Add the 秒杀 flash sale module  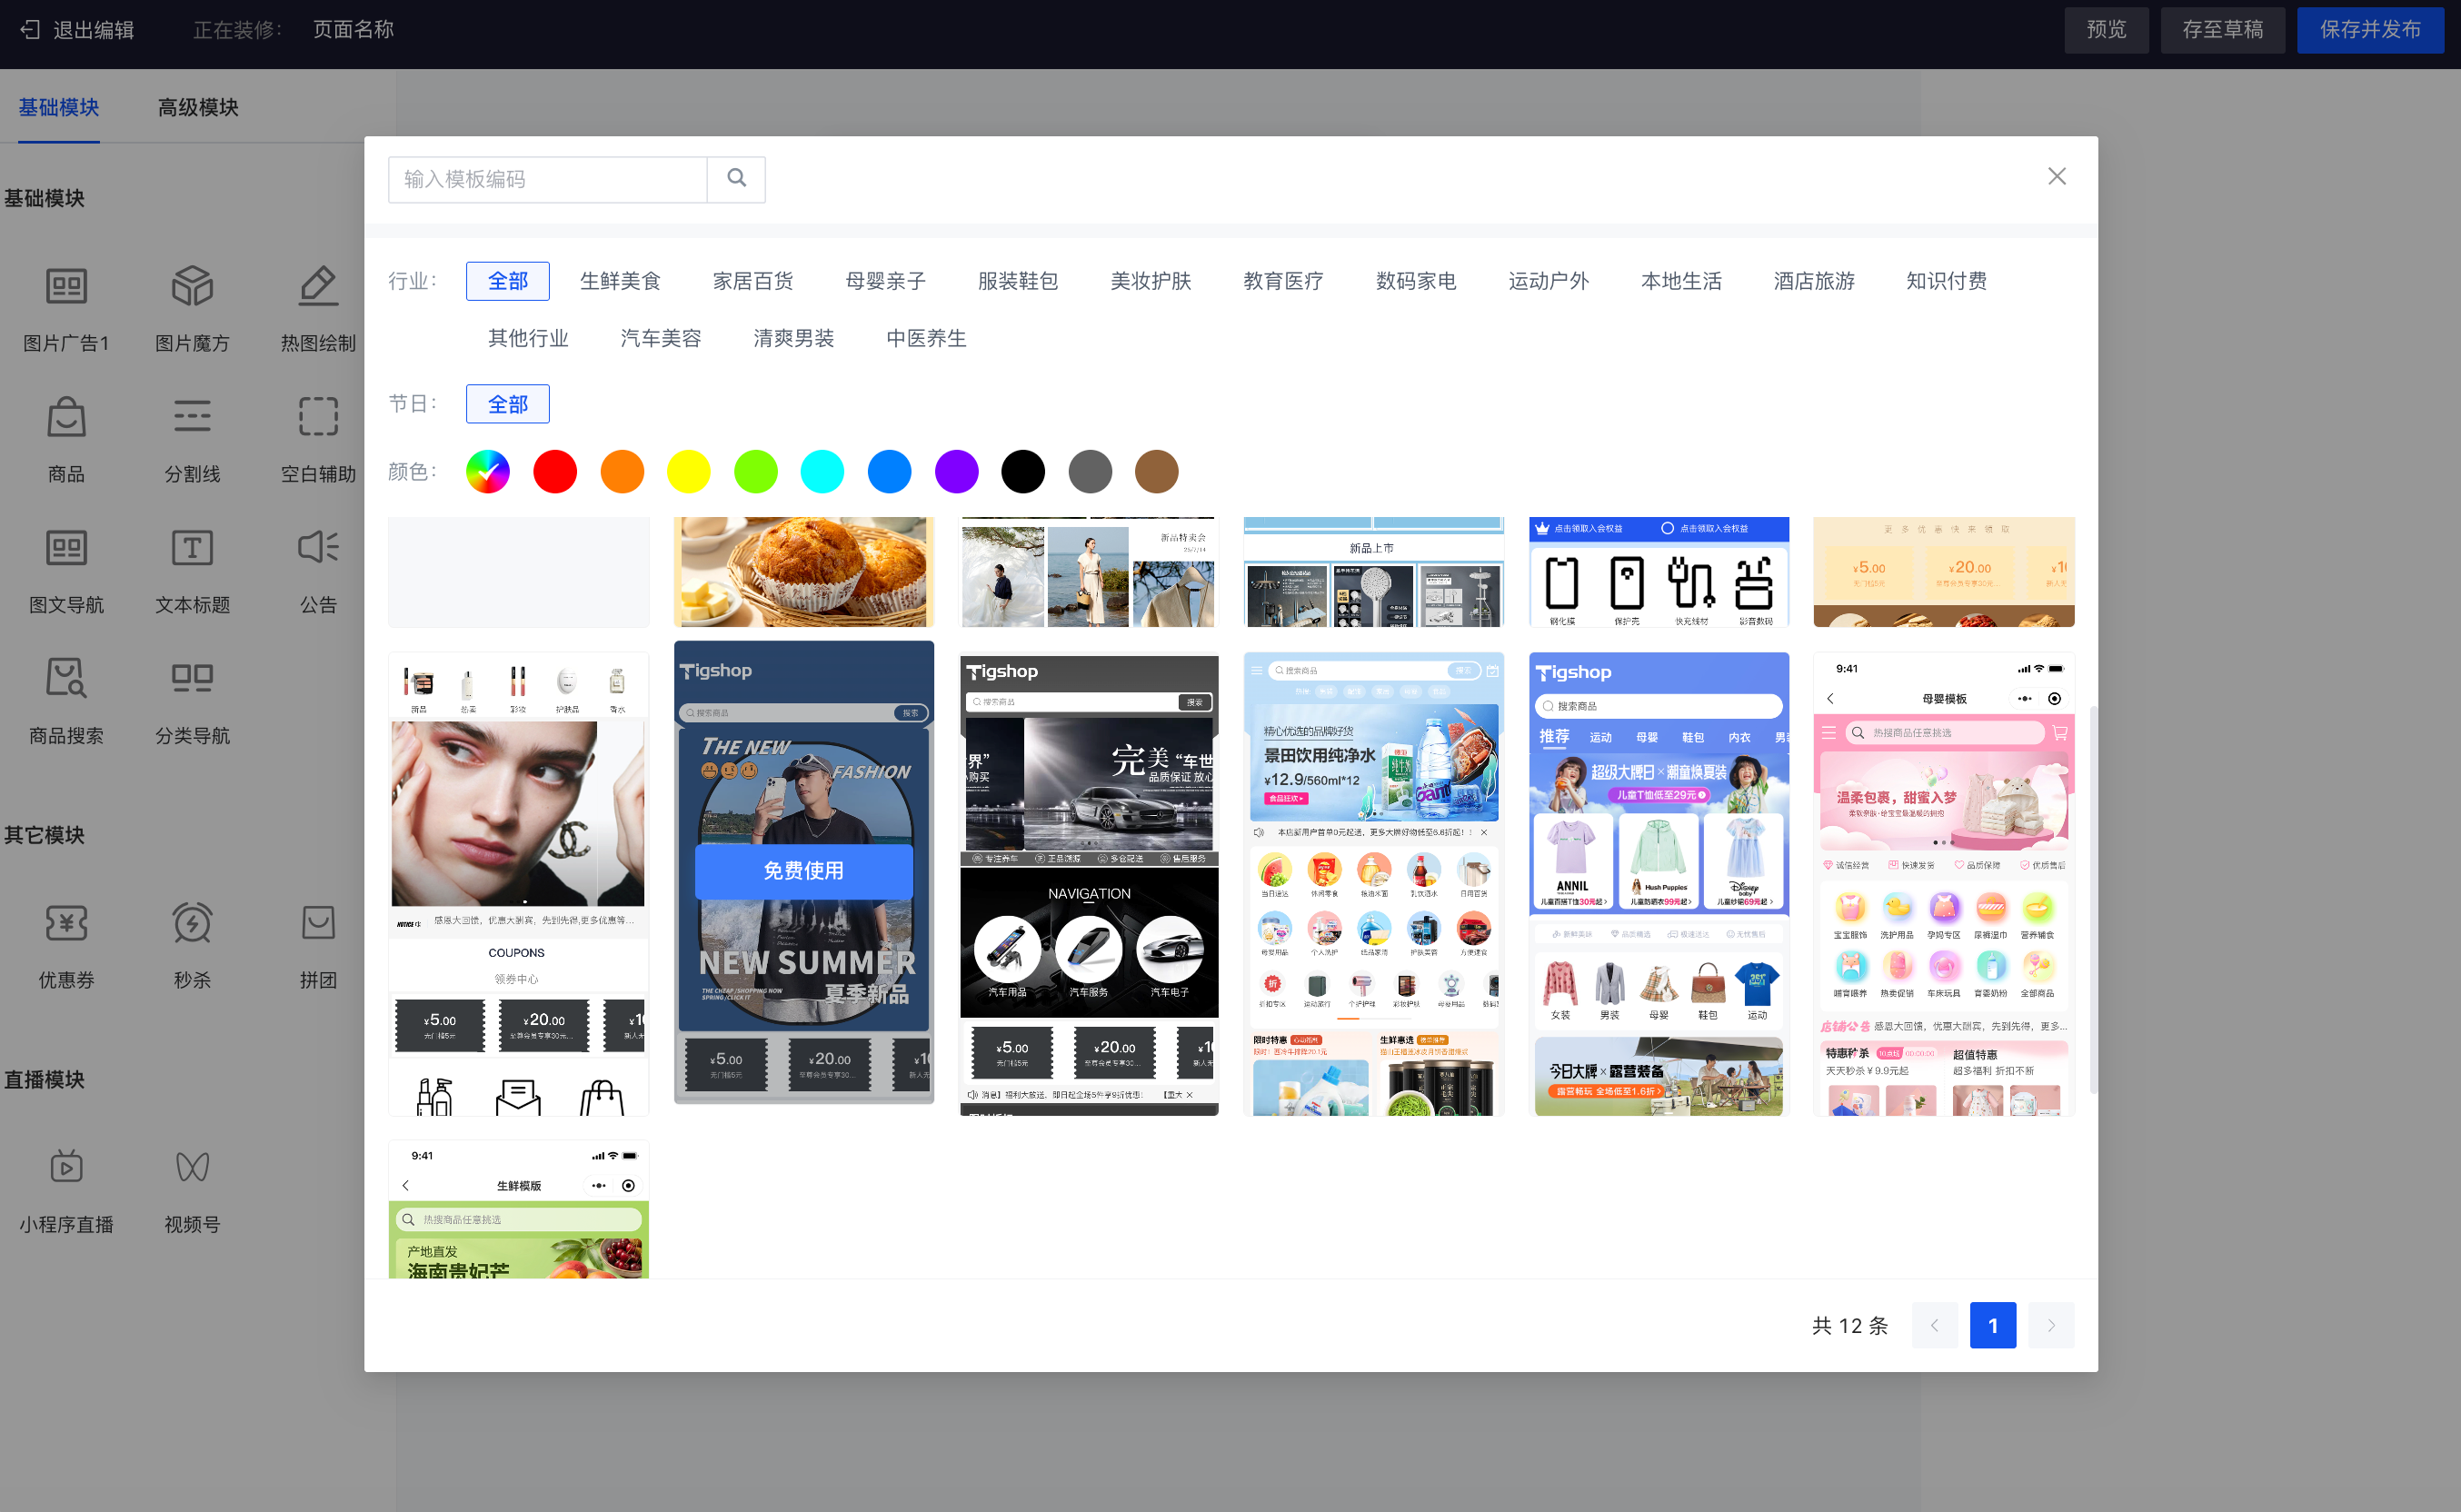click(x=192, y=923)
